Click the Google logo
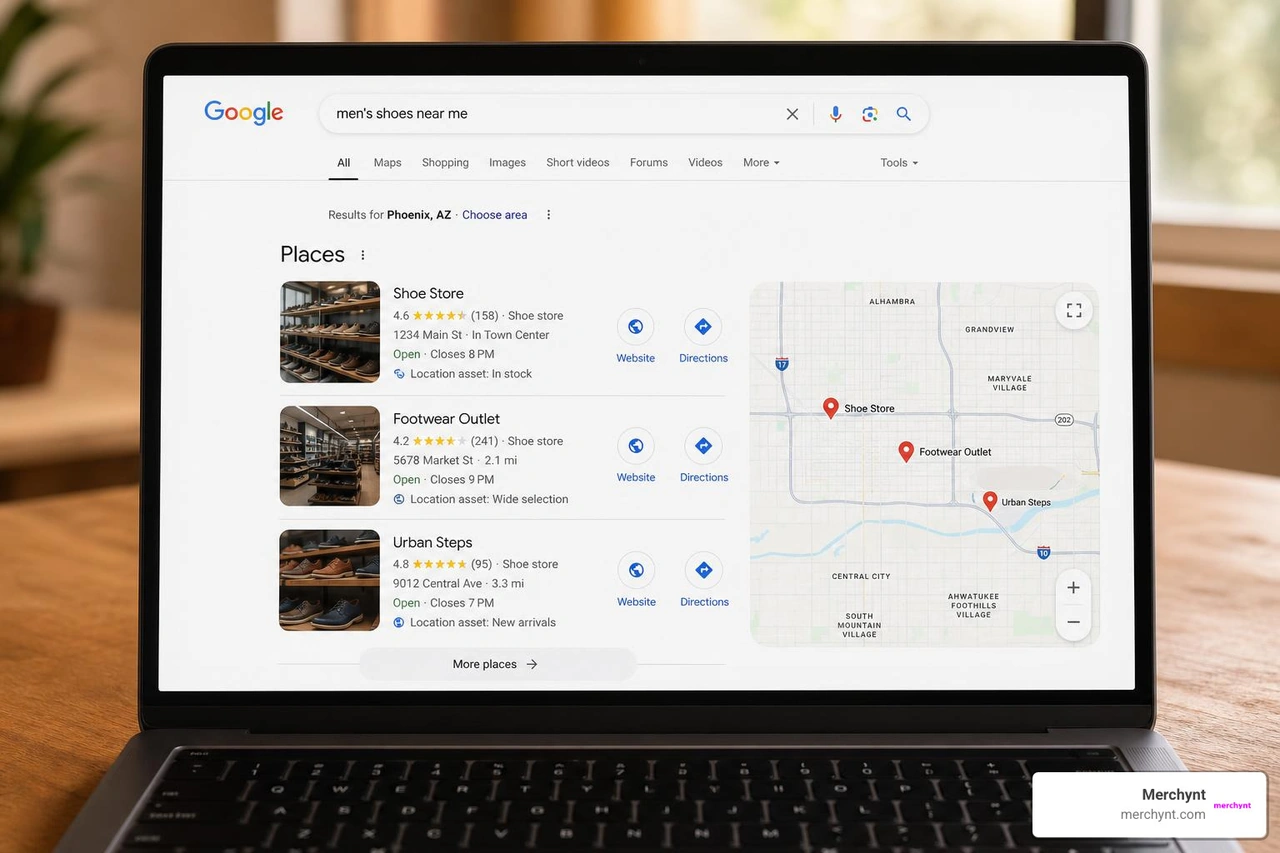The image size is (1280, 853). click(244, 113)
